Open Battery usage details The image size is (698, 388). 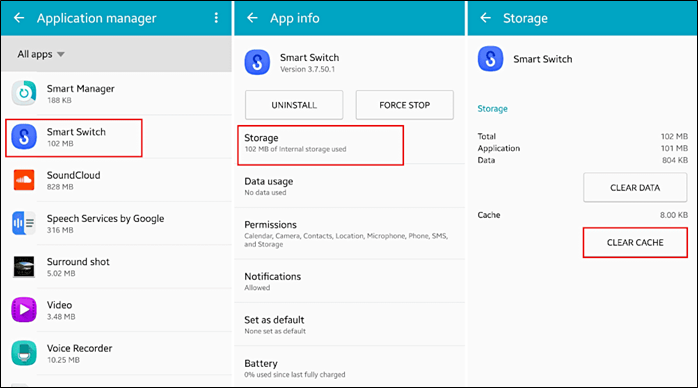point(349,368)
